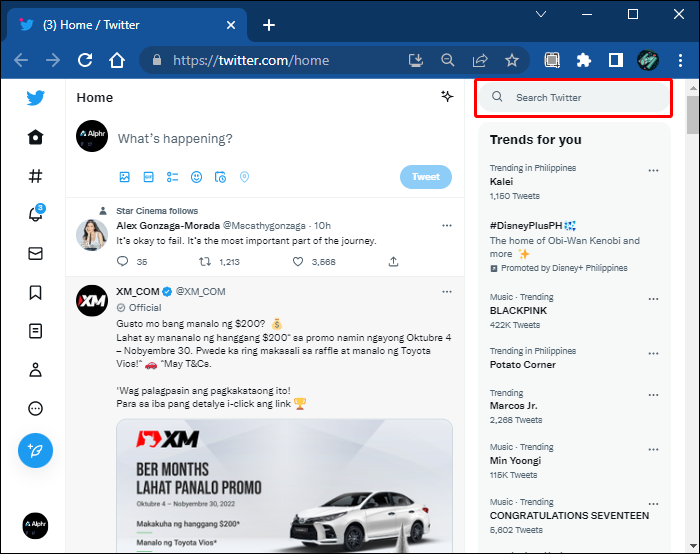The width and height of the screenshot is (700, 554).
Task: Add an image to the tweet
Action: (125, 177)
